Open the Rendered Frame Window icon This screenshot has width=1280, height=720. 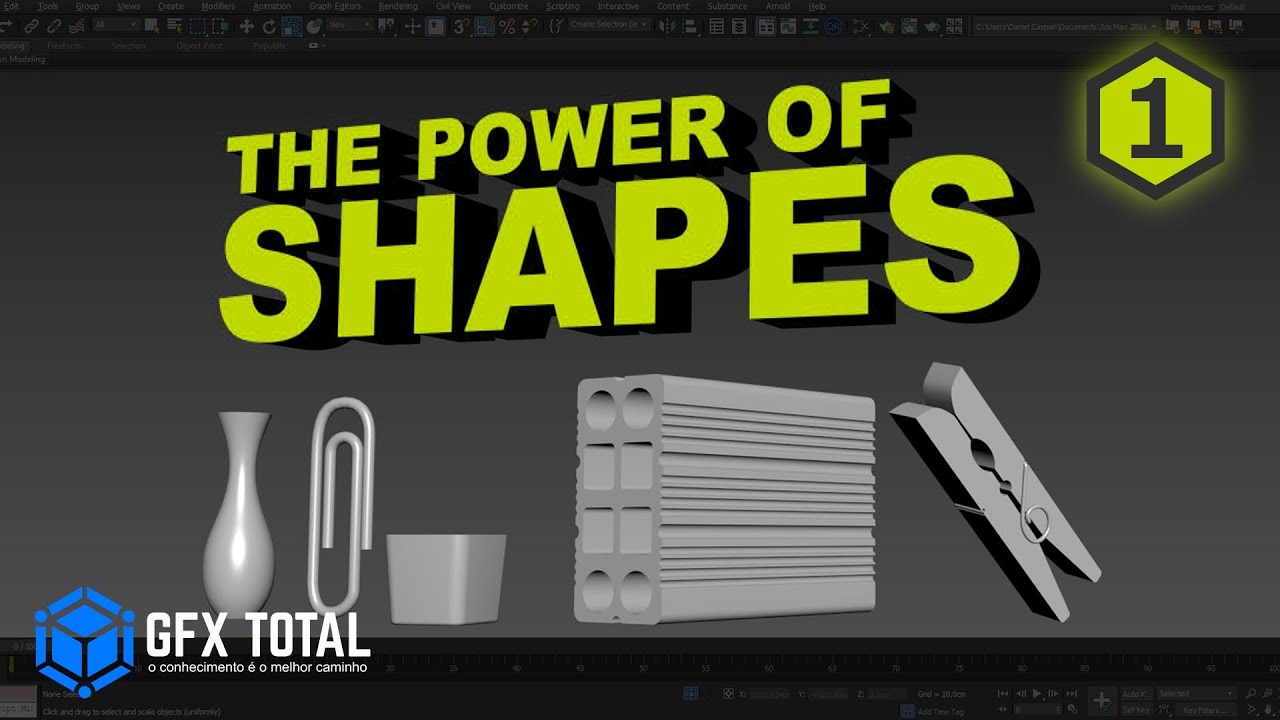tap(909, 26)
